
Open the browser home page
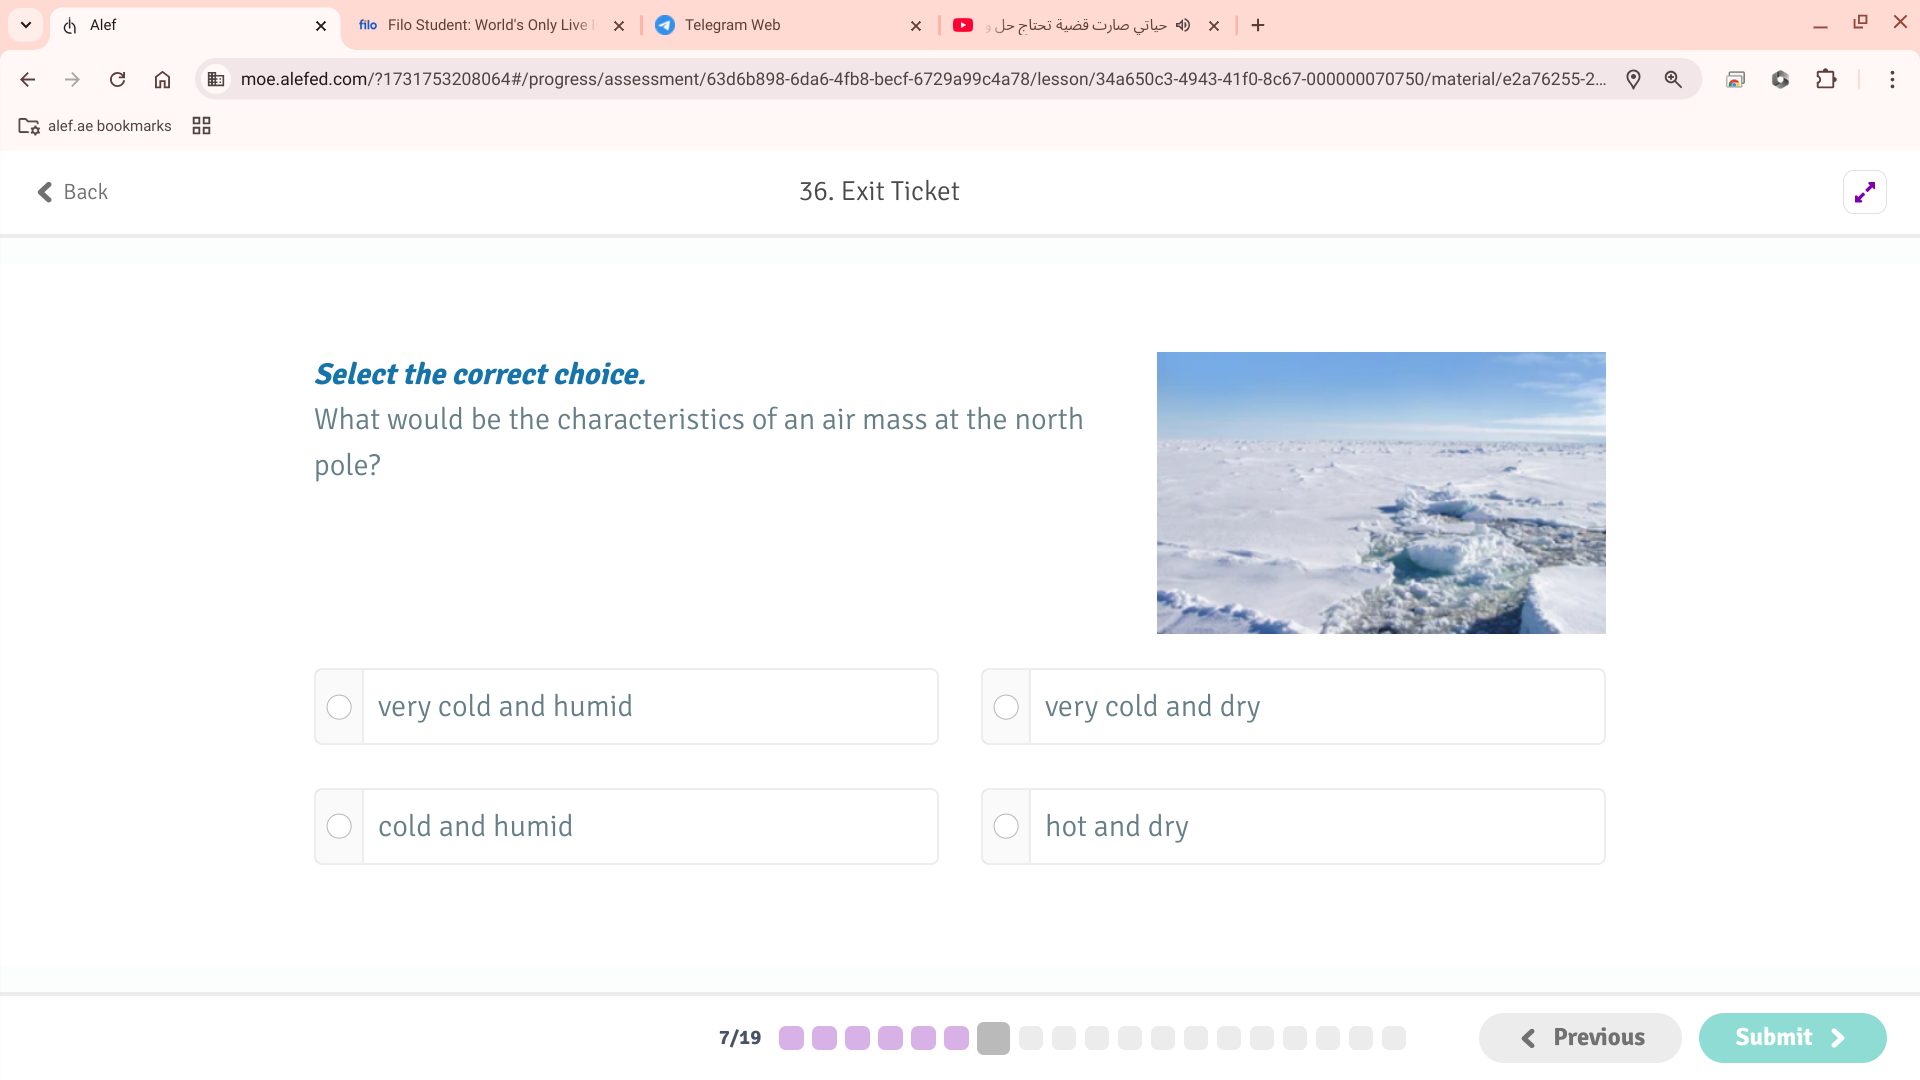tap(162, 79)
